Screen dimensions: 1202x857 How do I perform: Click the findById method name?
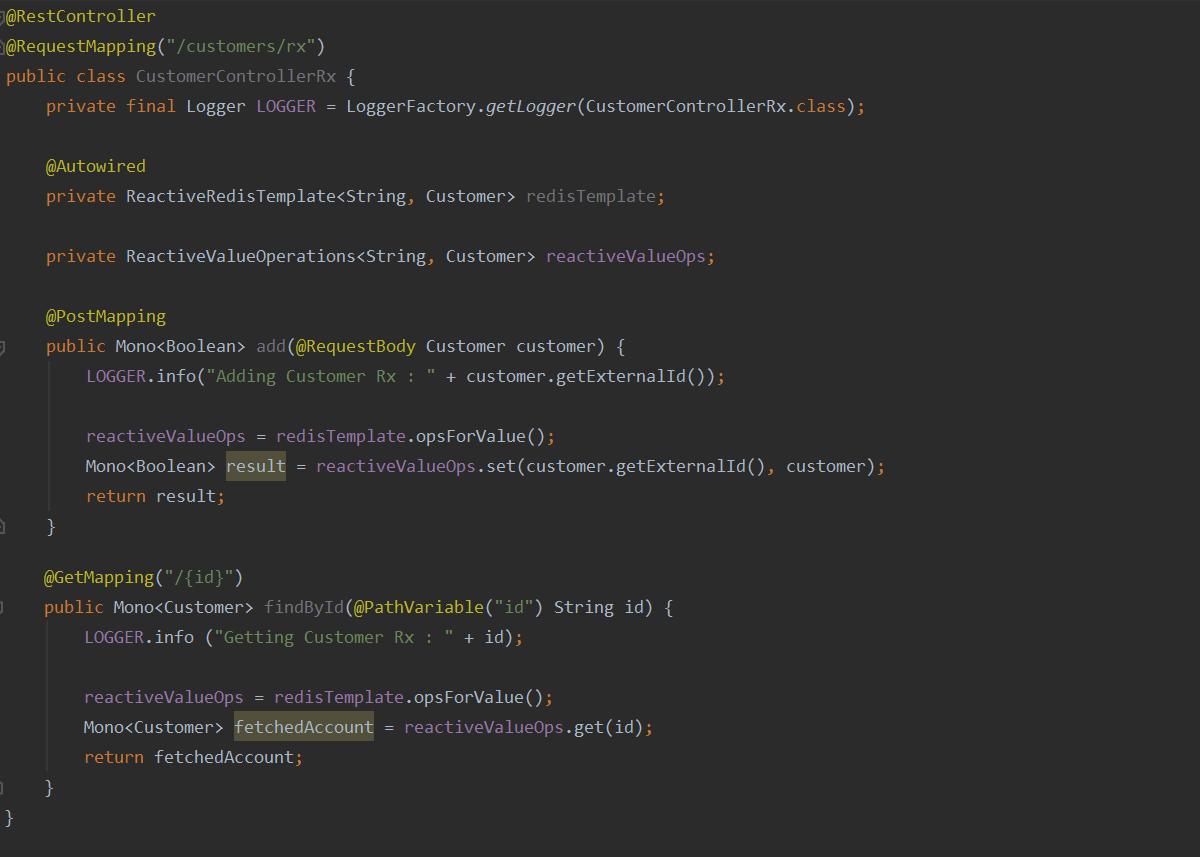(304, 607)
